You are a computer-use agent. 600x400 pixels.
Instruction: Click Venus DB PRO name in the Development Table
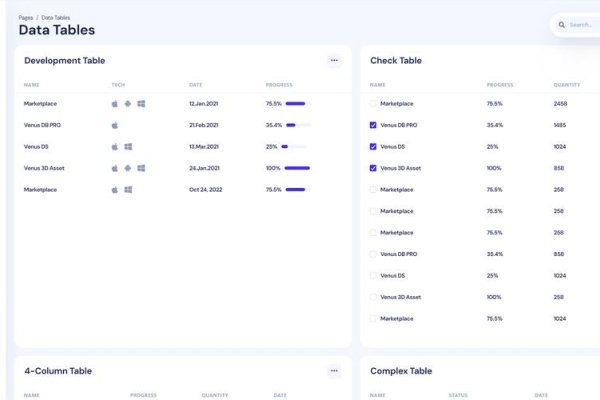tap(43, 125)
